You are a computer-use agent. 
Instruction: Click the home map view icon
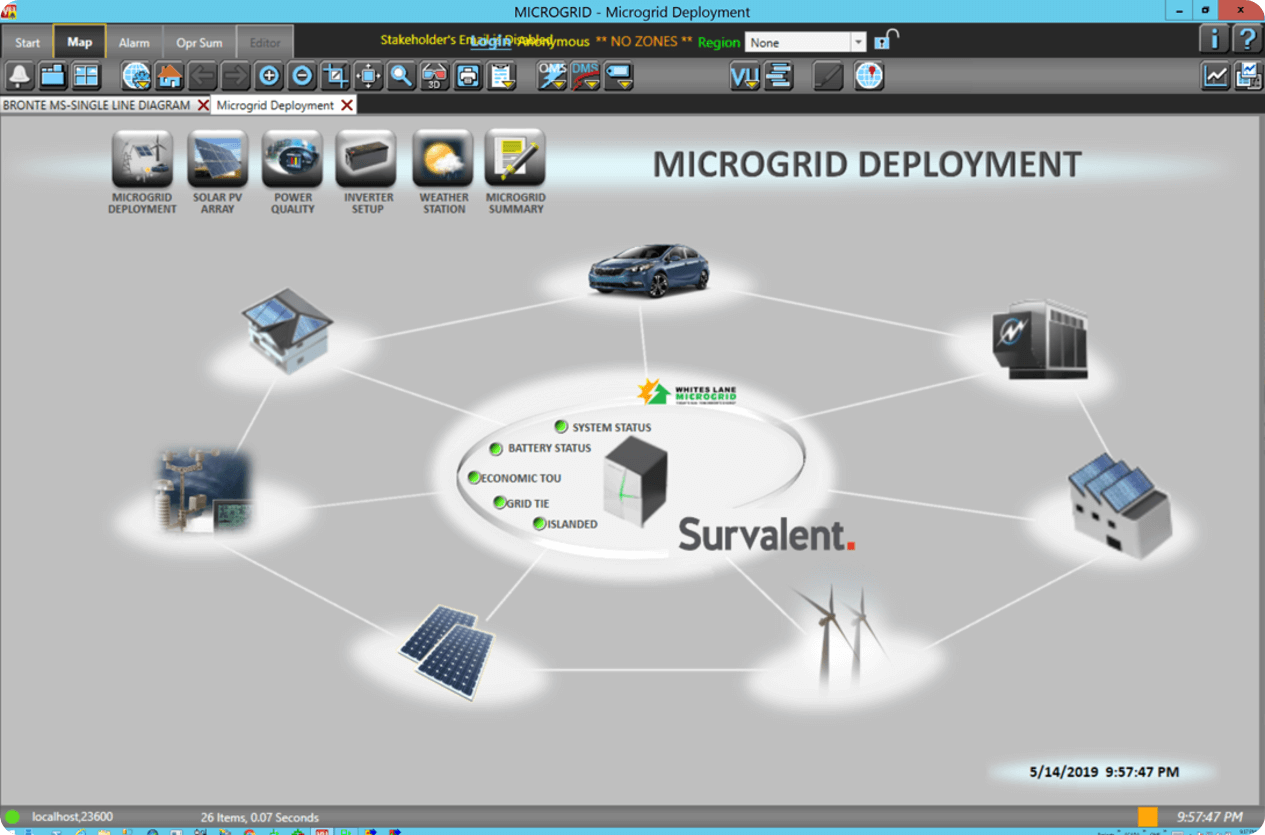coord(169,76)
